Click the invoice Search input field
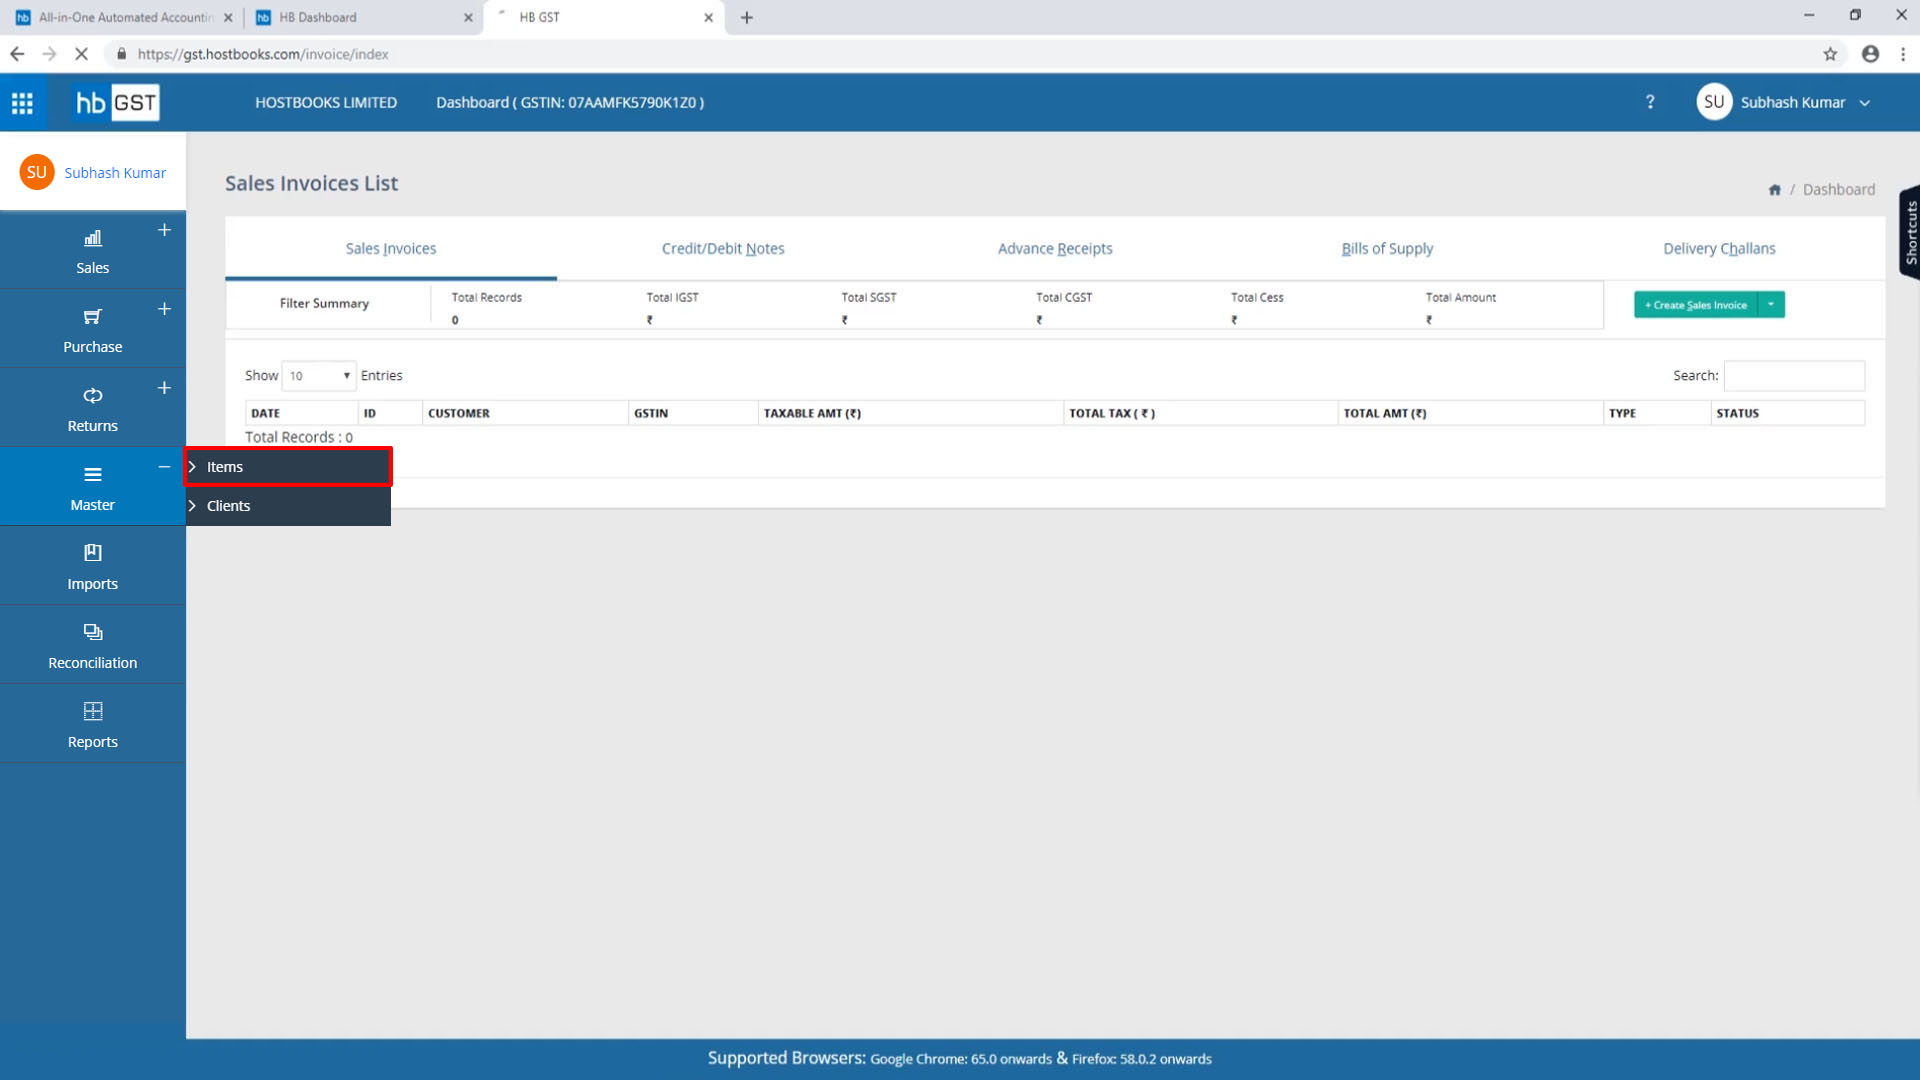The image size is (1920, 1080). click(1794, 376)
